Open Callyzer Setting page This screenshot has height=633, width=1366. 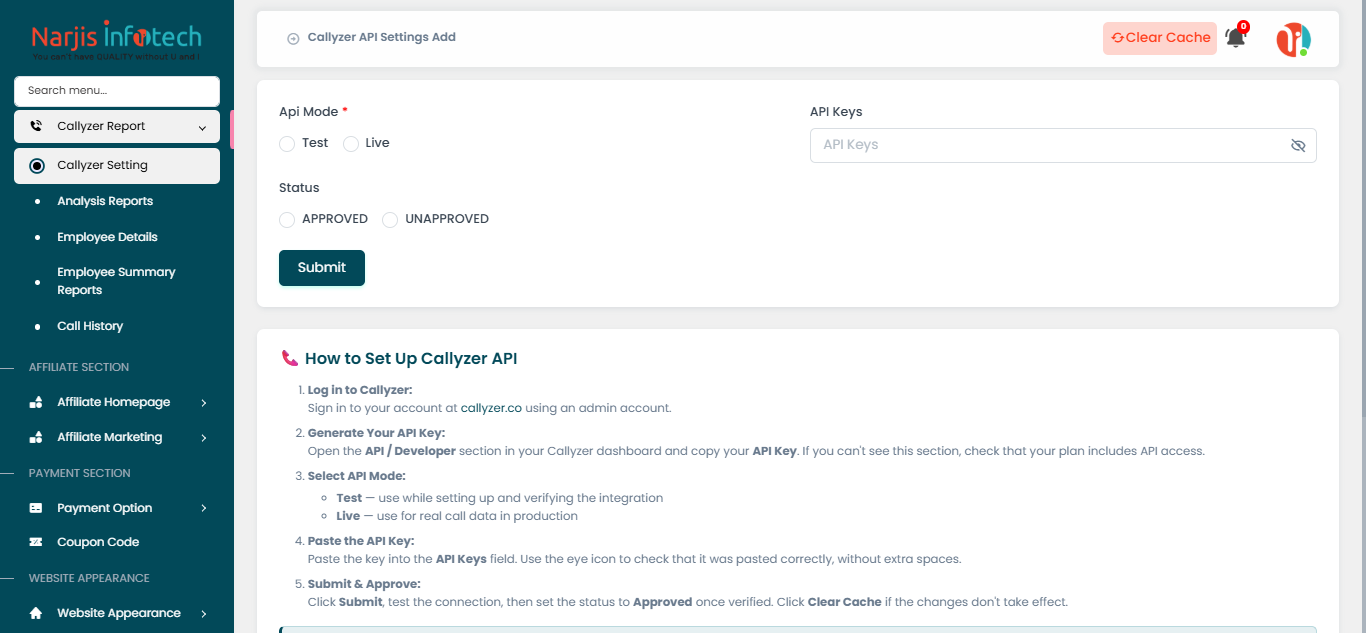(x=117, y=166)
